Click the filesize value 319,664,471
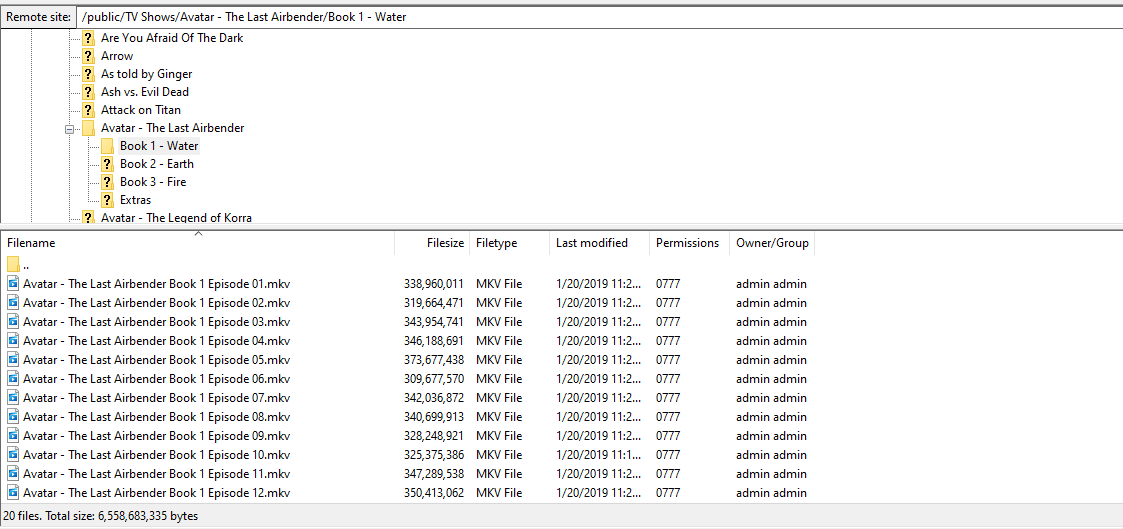 click(433, 303)
